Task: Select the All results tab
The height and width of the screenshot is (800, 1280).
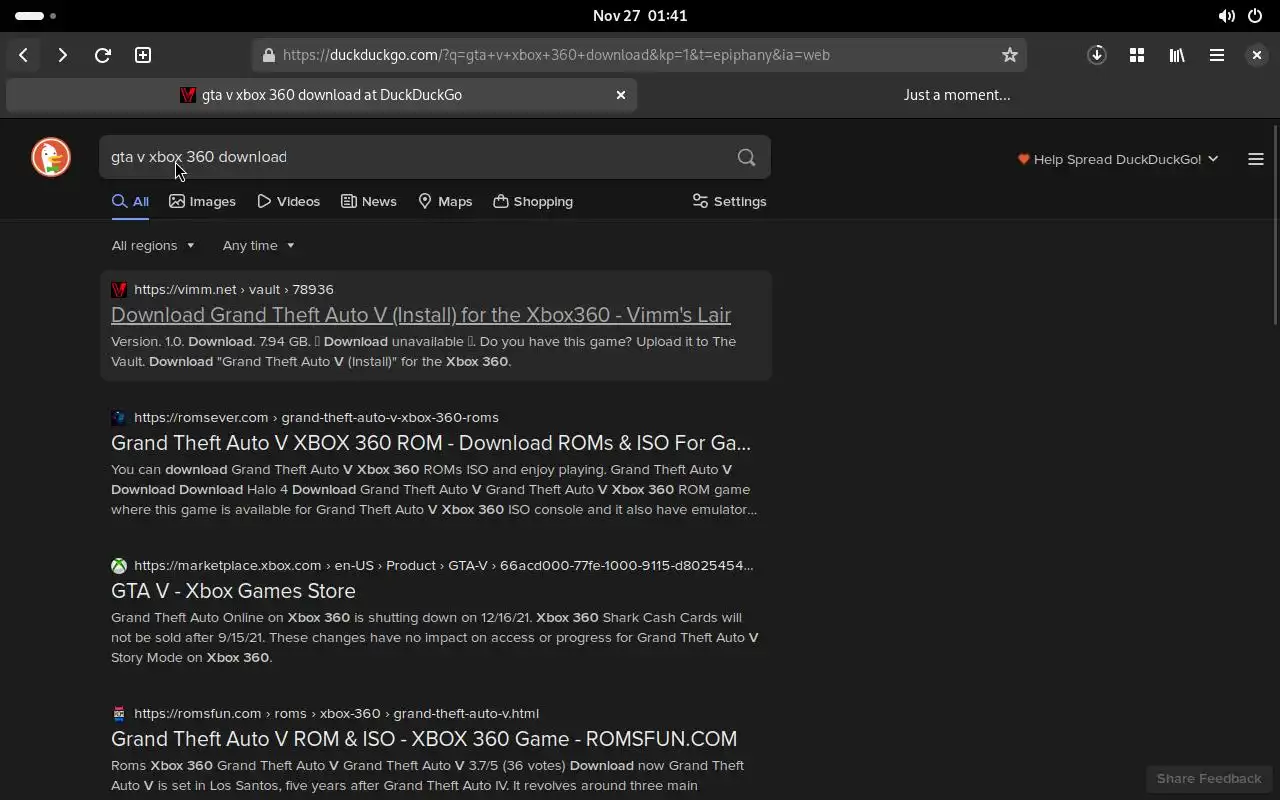Action: (x=130, y=201)
